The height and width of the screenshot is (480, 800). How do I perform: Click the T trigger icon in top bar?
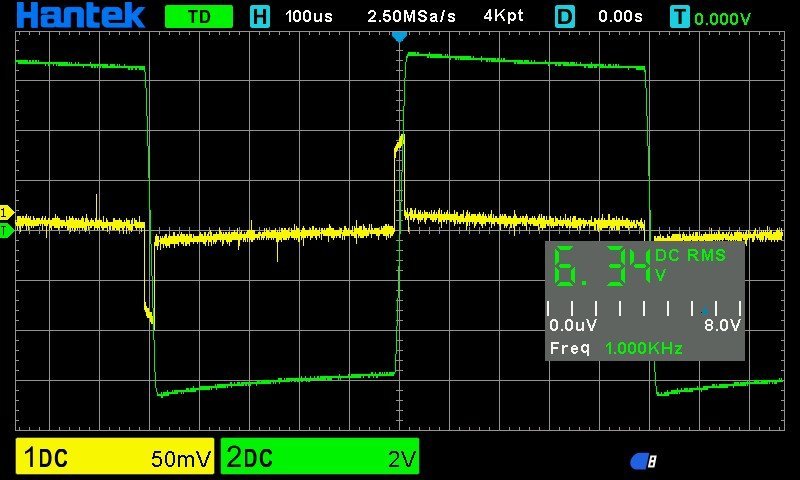pyautogui.click(x=680, y=17)
